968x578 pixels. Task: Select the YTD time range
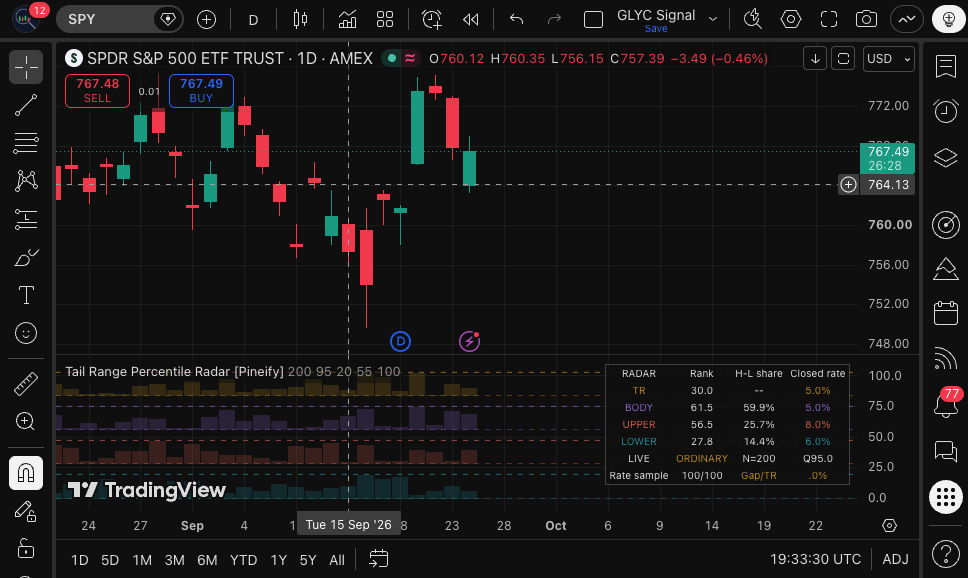(x=243, y=560)
